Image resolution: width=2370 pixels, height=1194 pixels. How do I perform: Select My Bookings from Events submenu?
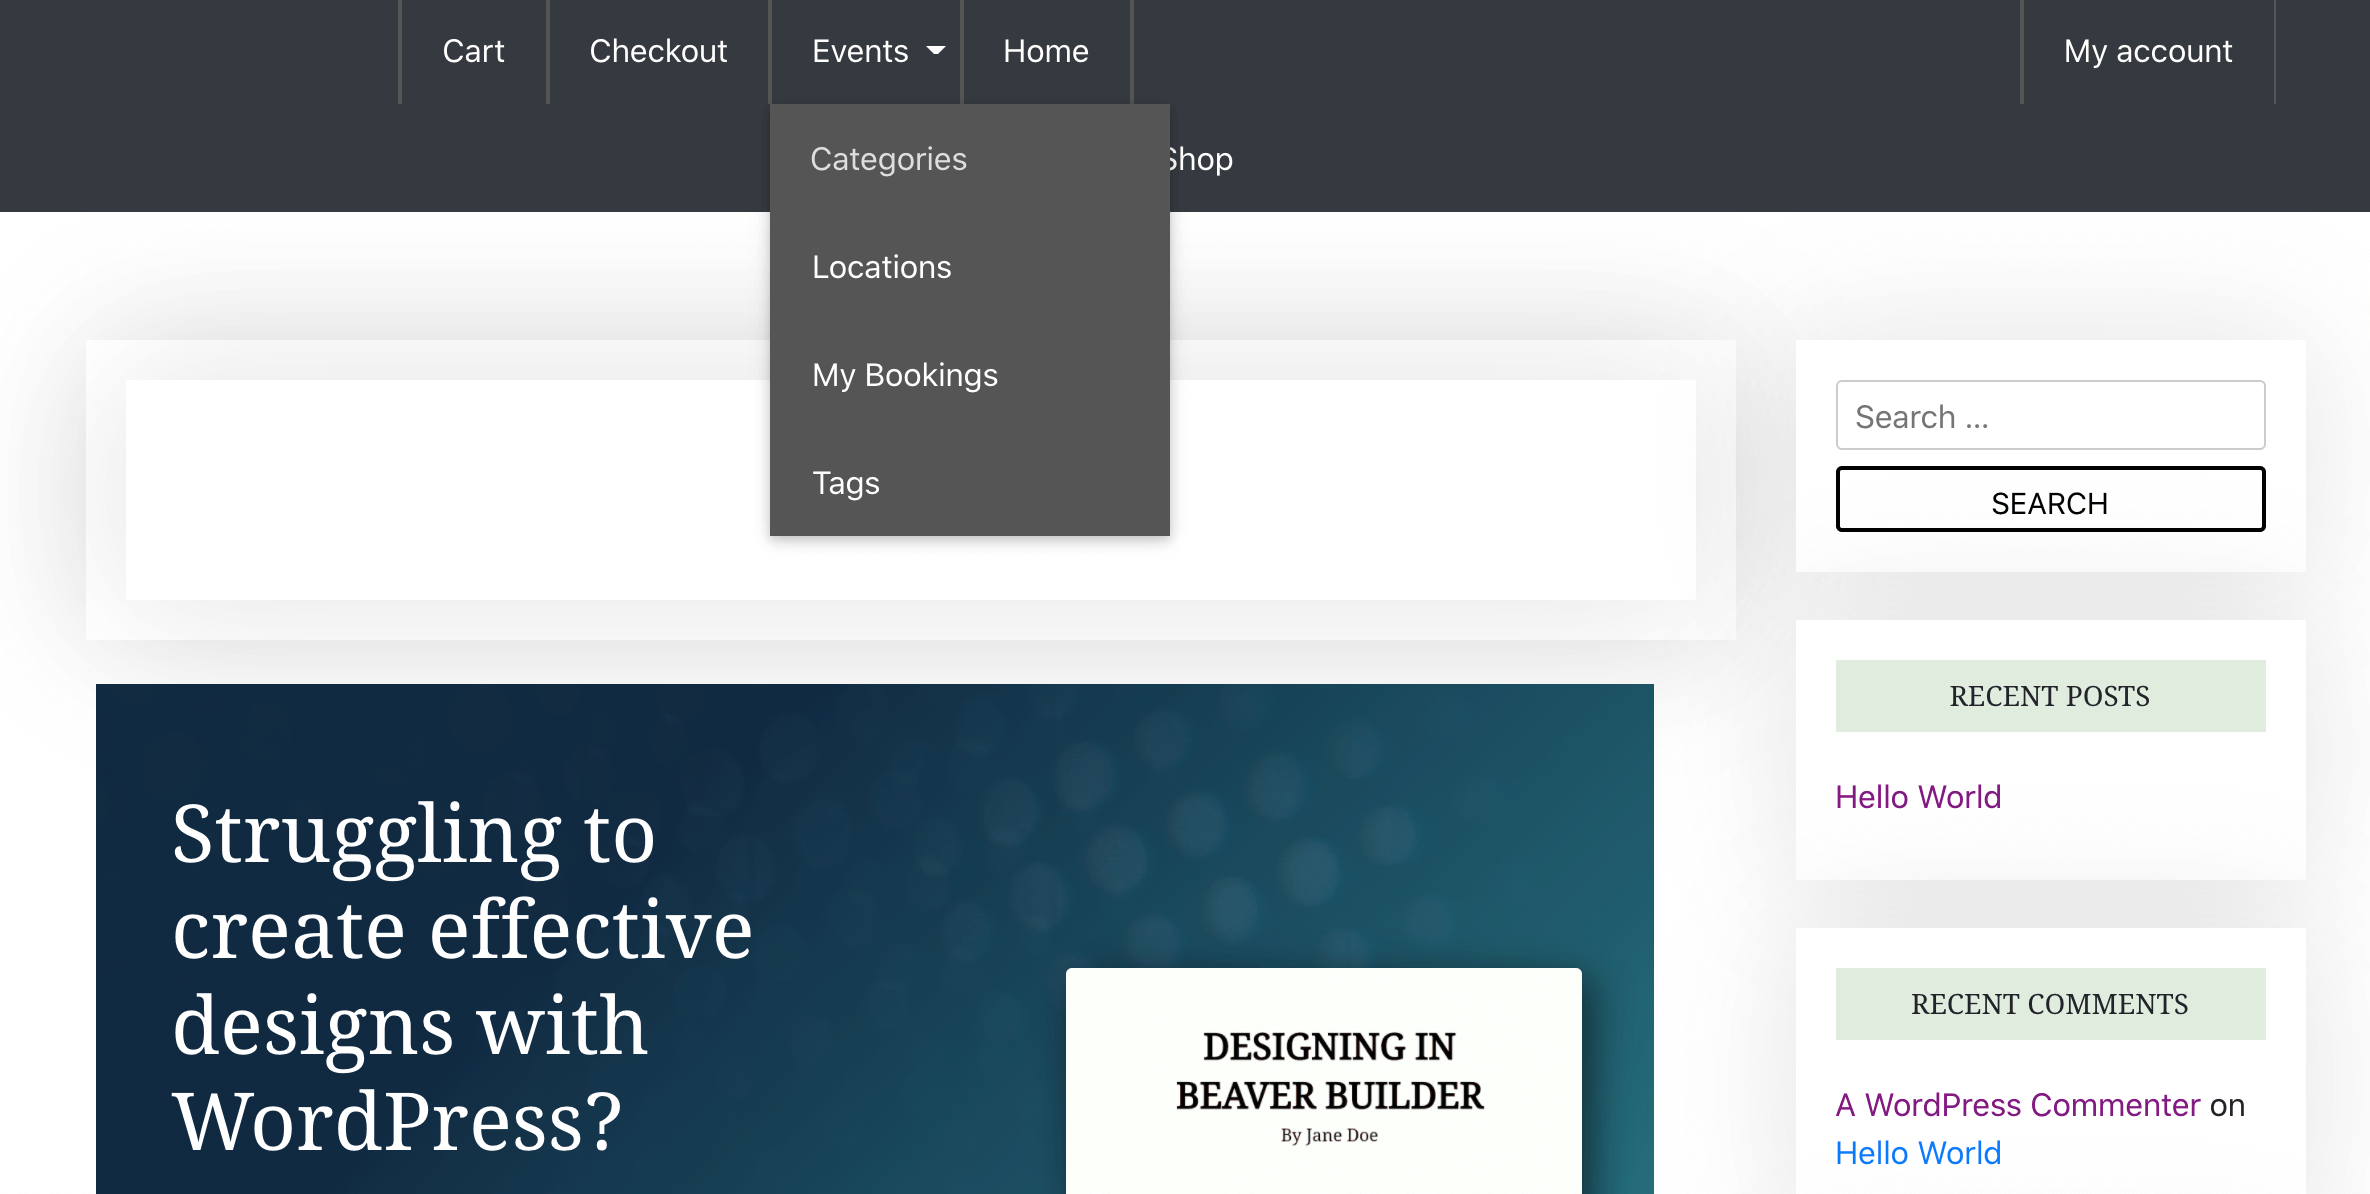click(904, 373)
